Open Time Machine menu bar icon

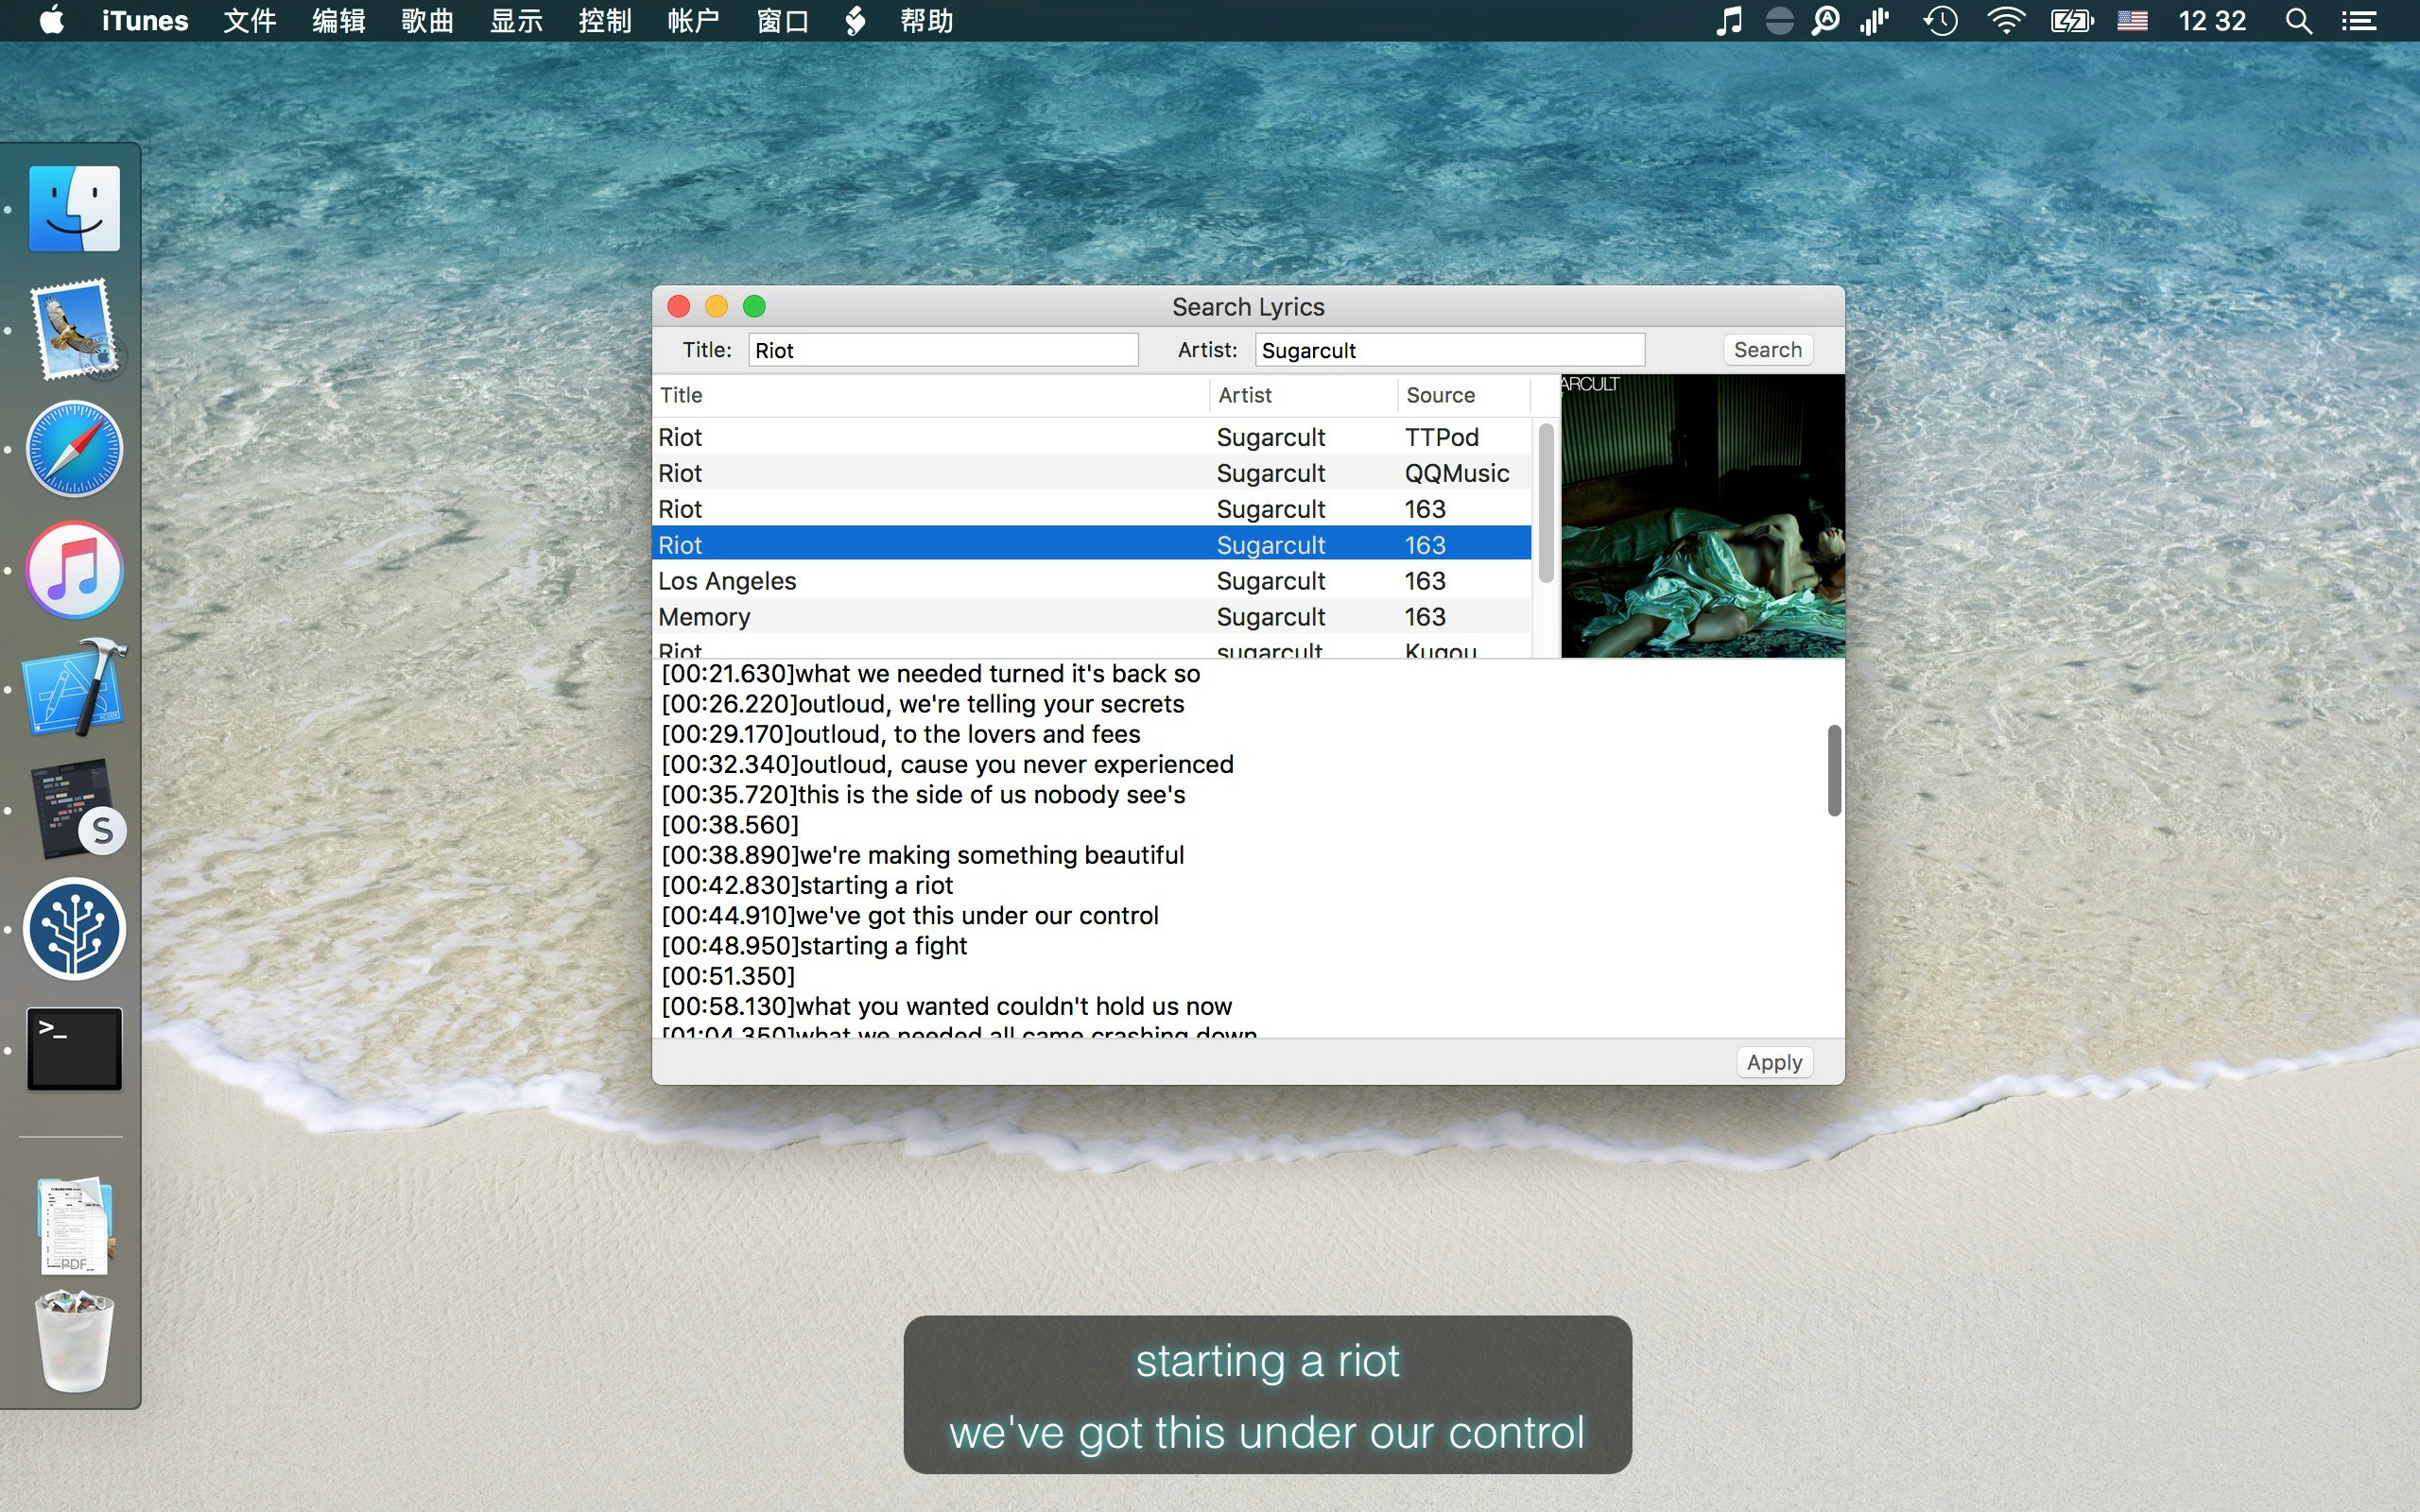click(x=1939, y=21)
